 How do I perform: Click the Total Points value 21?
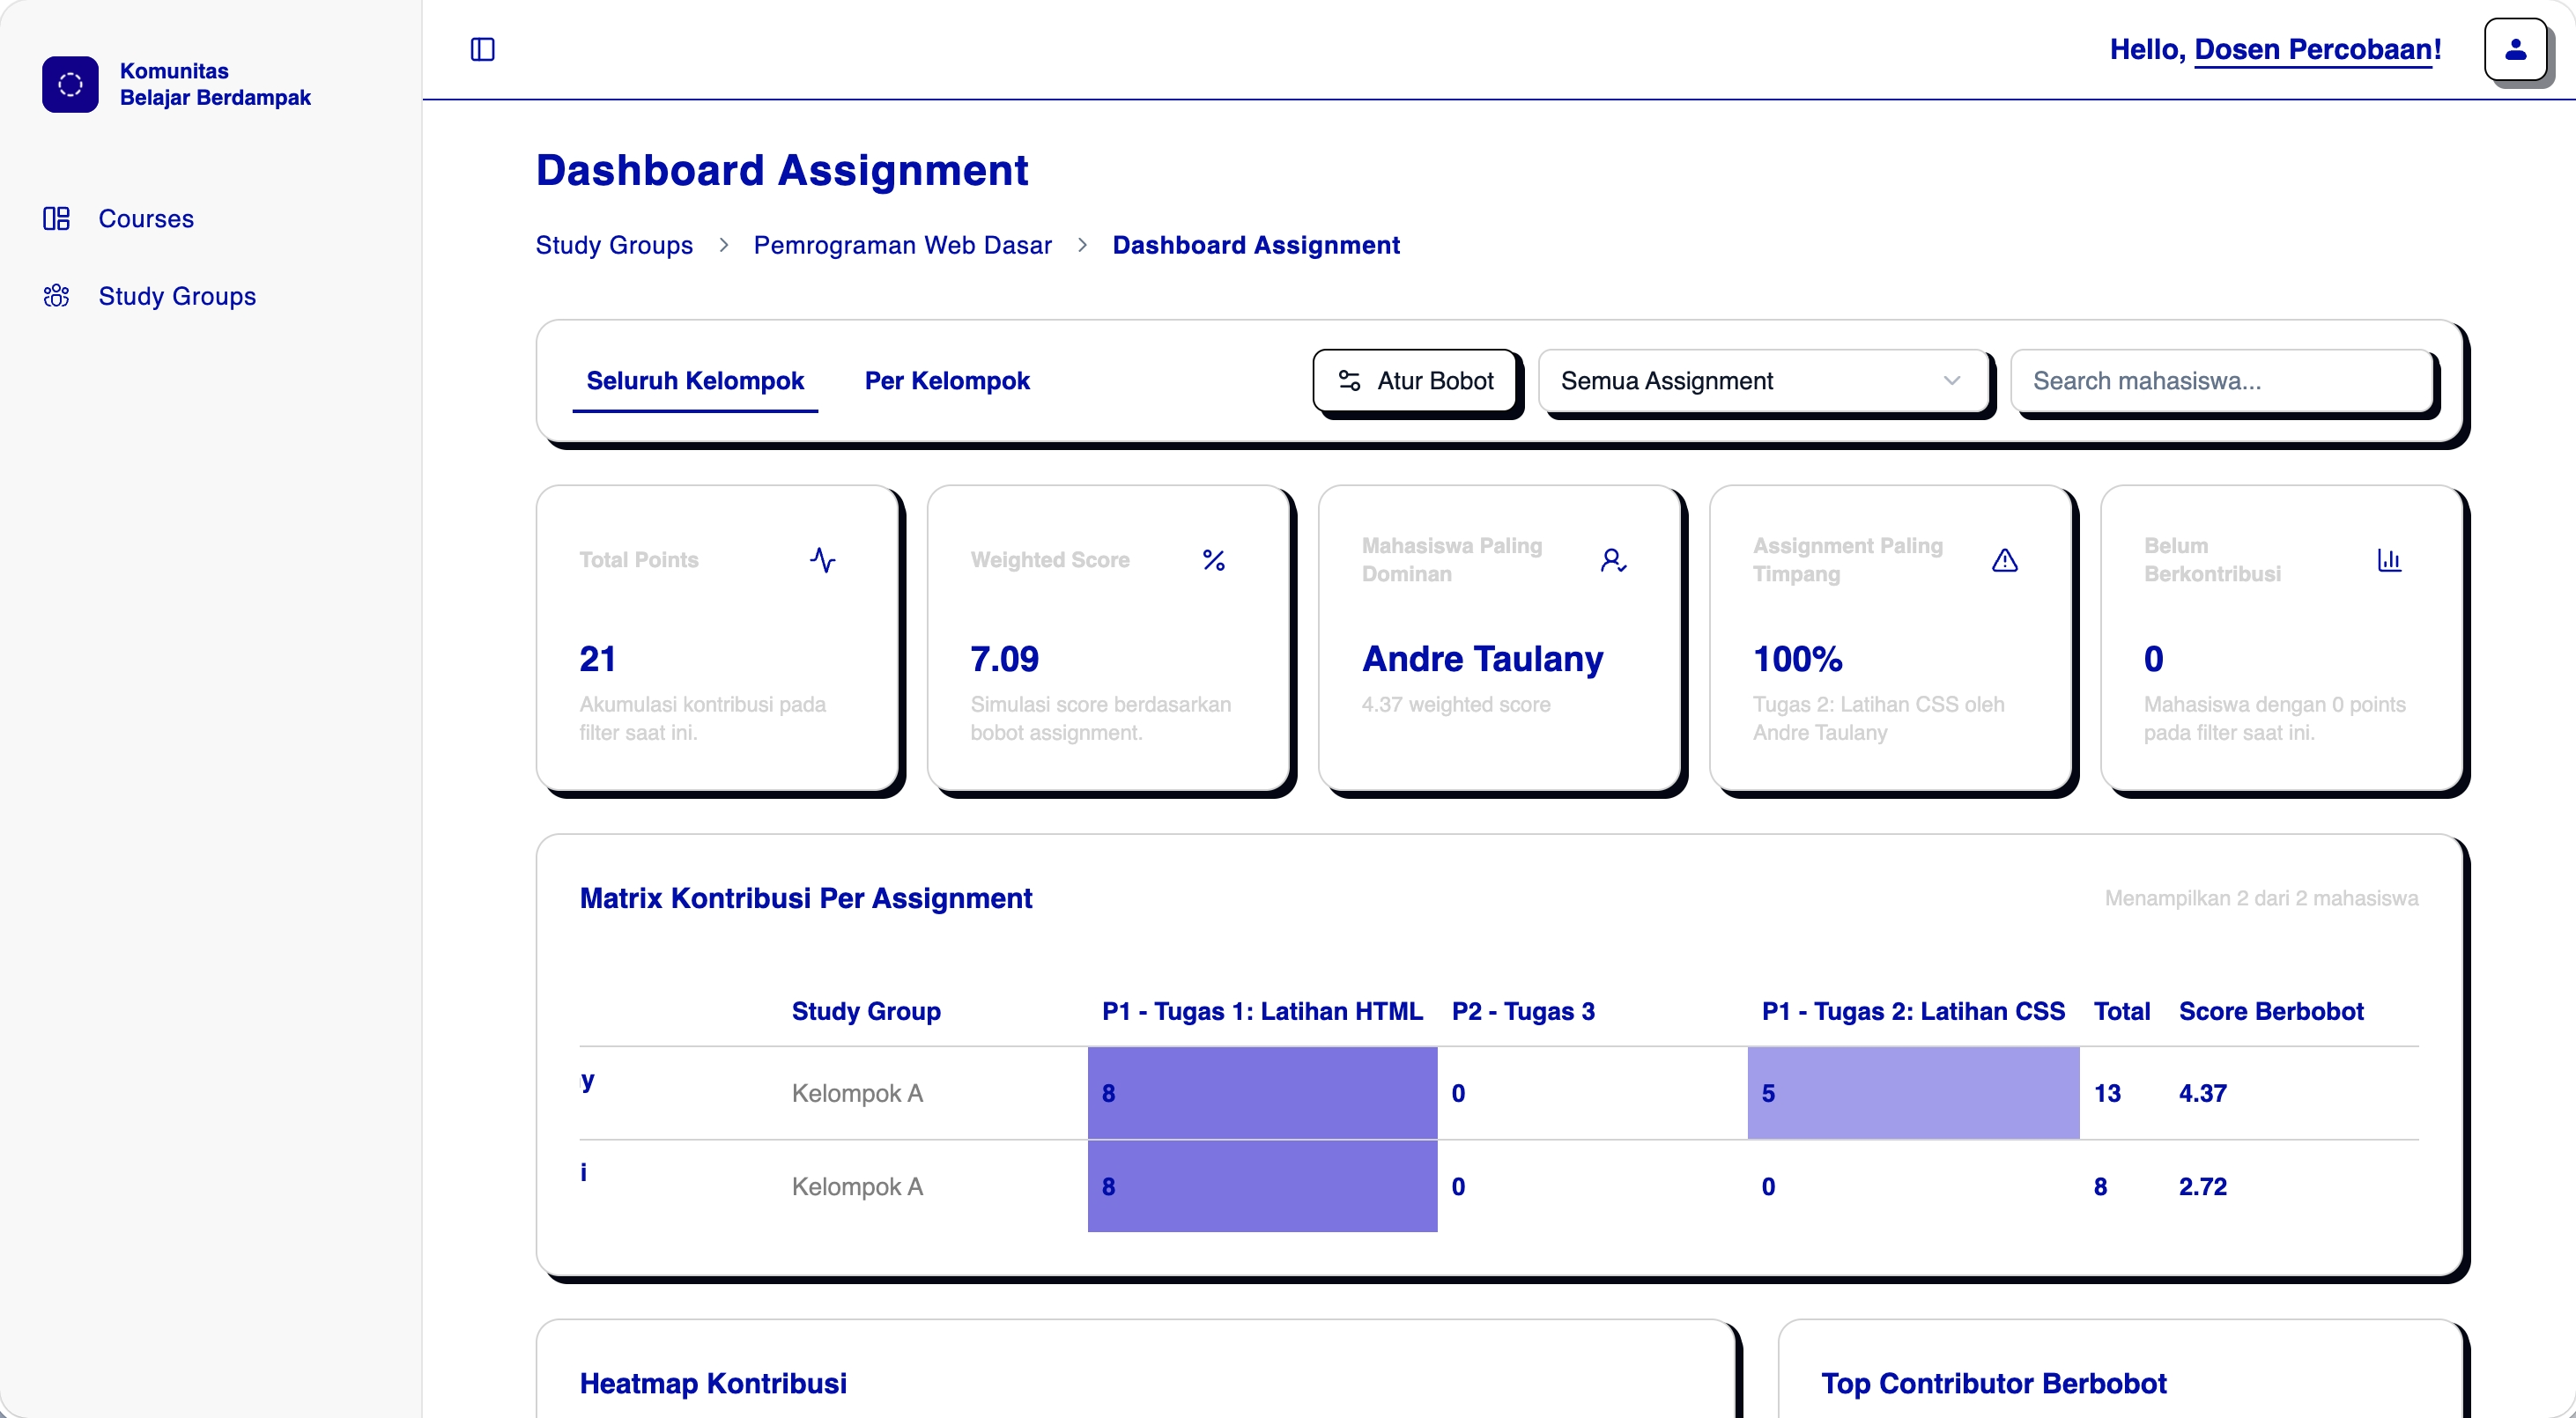pyautogui.click(x=597, y=659)
